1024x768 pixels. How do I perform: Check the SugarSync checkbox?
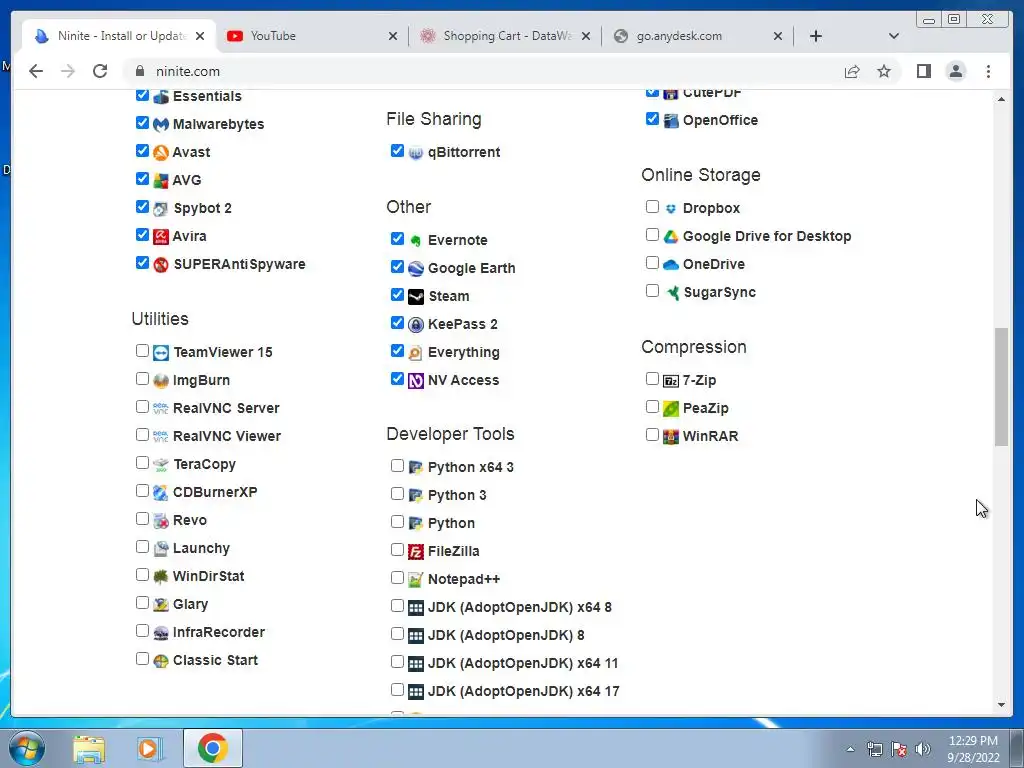(x=652, y=291)
